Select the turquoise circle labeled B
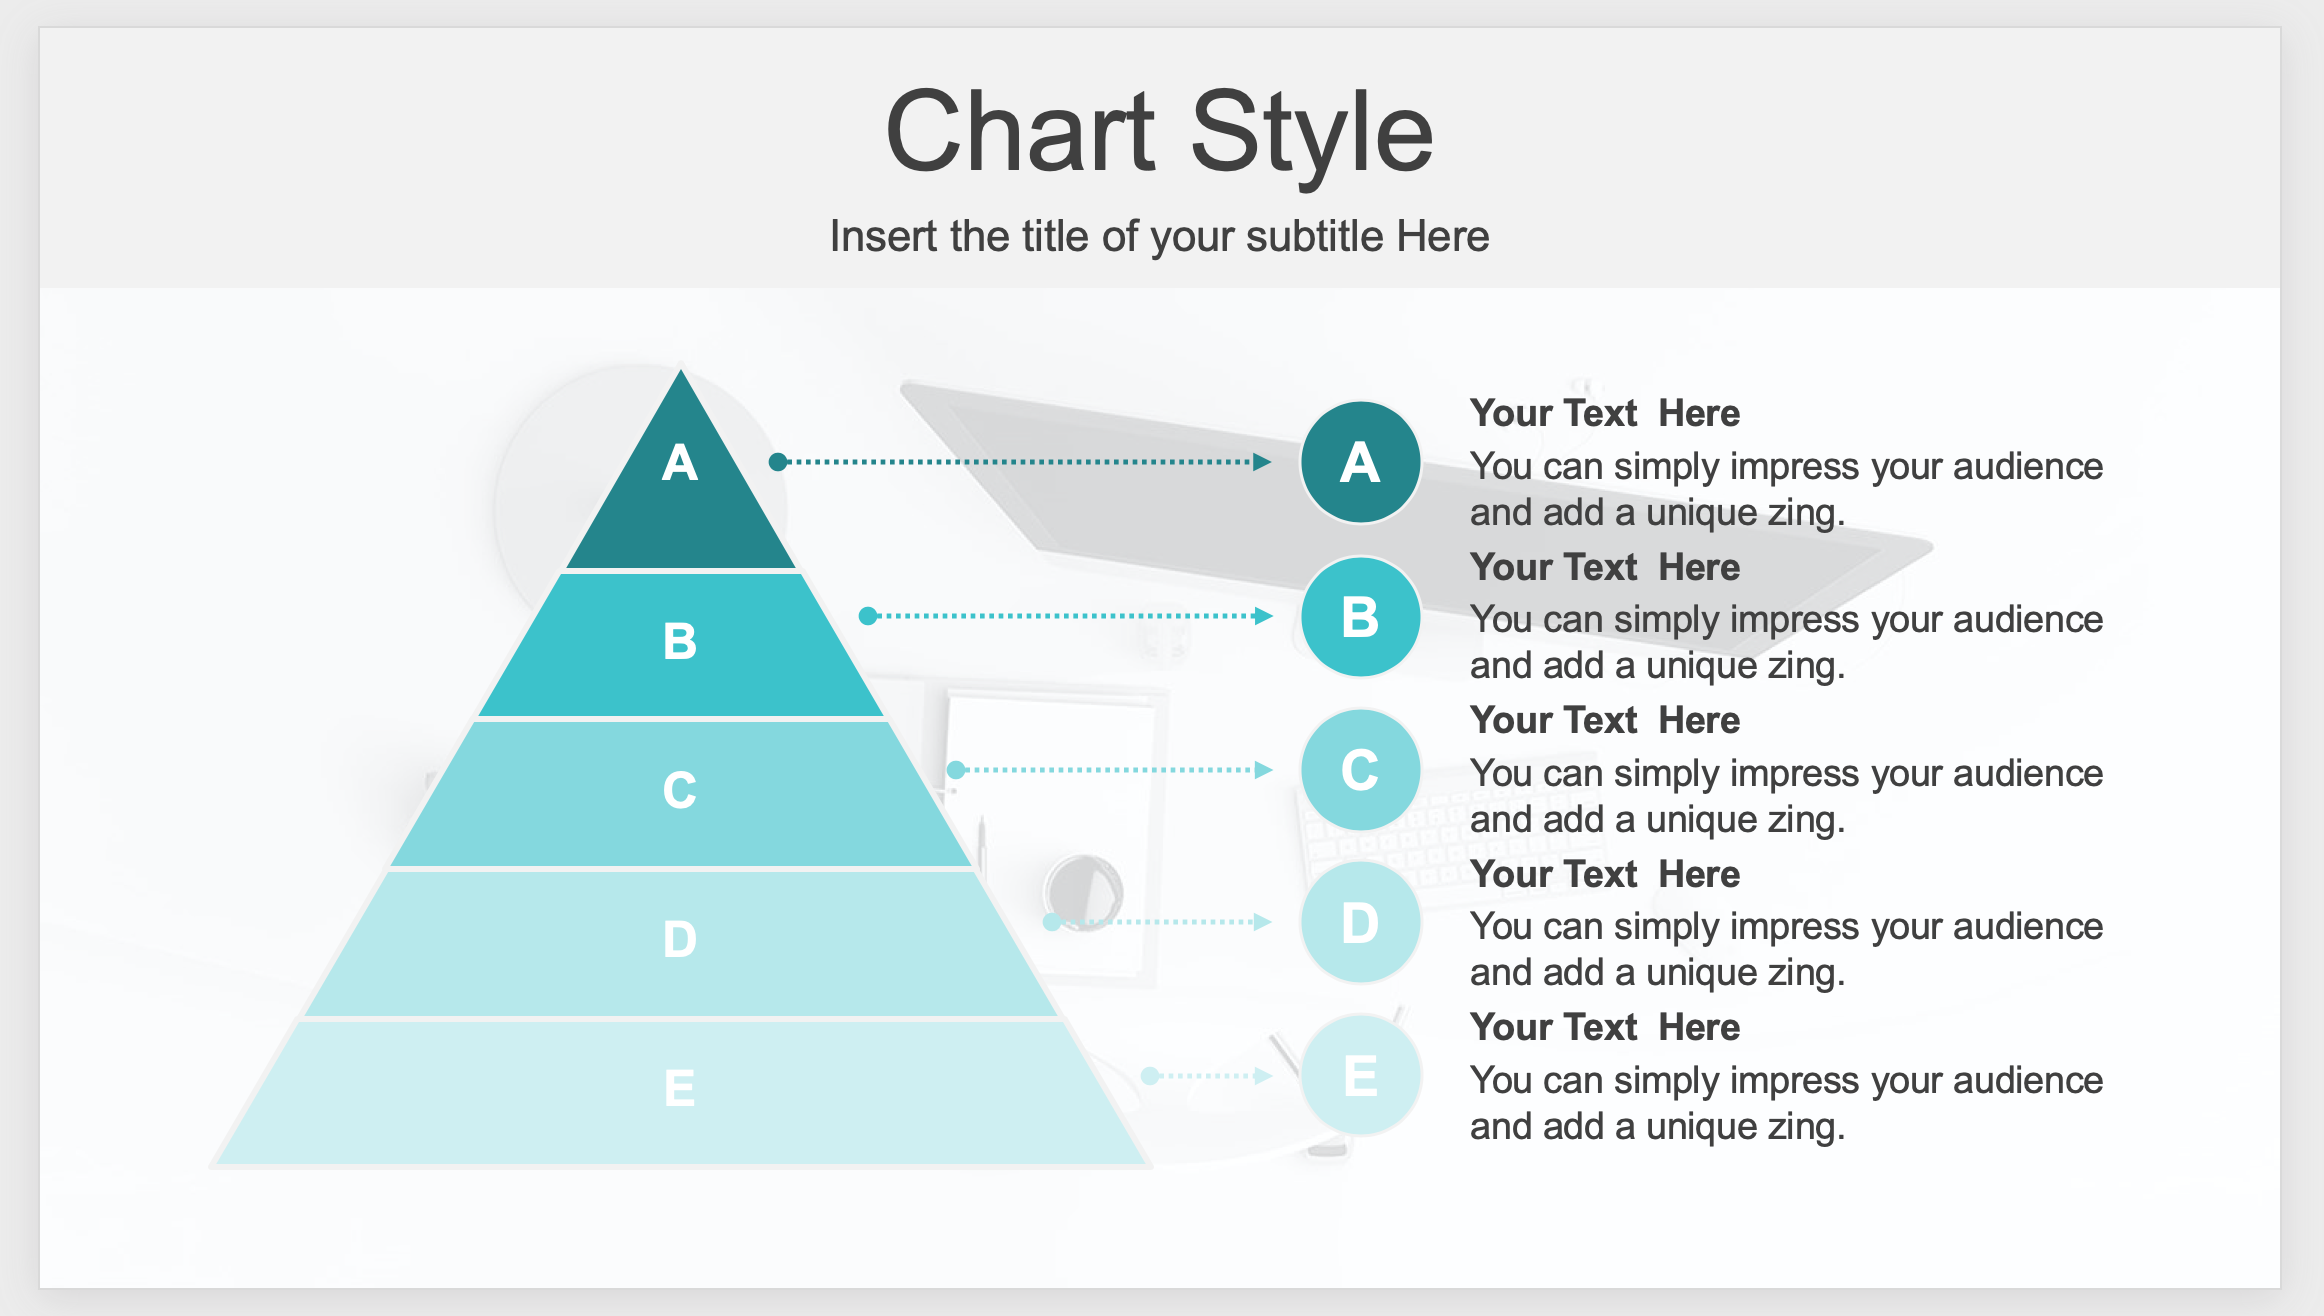2324x1316 pixels. point(1360,616)
